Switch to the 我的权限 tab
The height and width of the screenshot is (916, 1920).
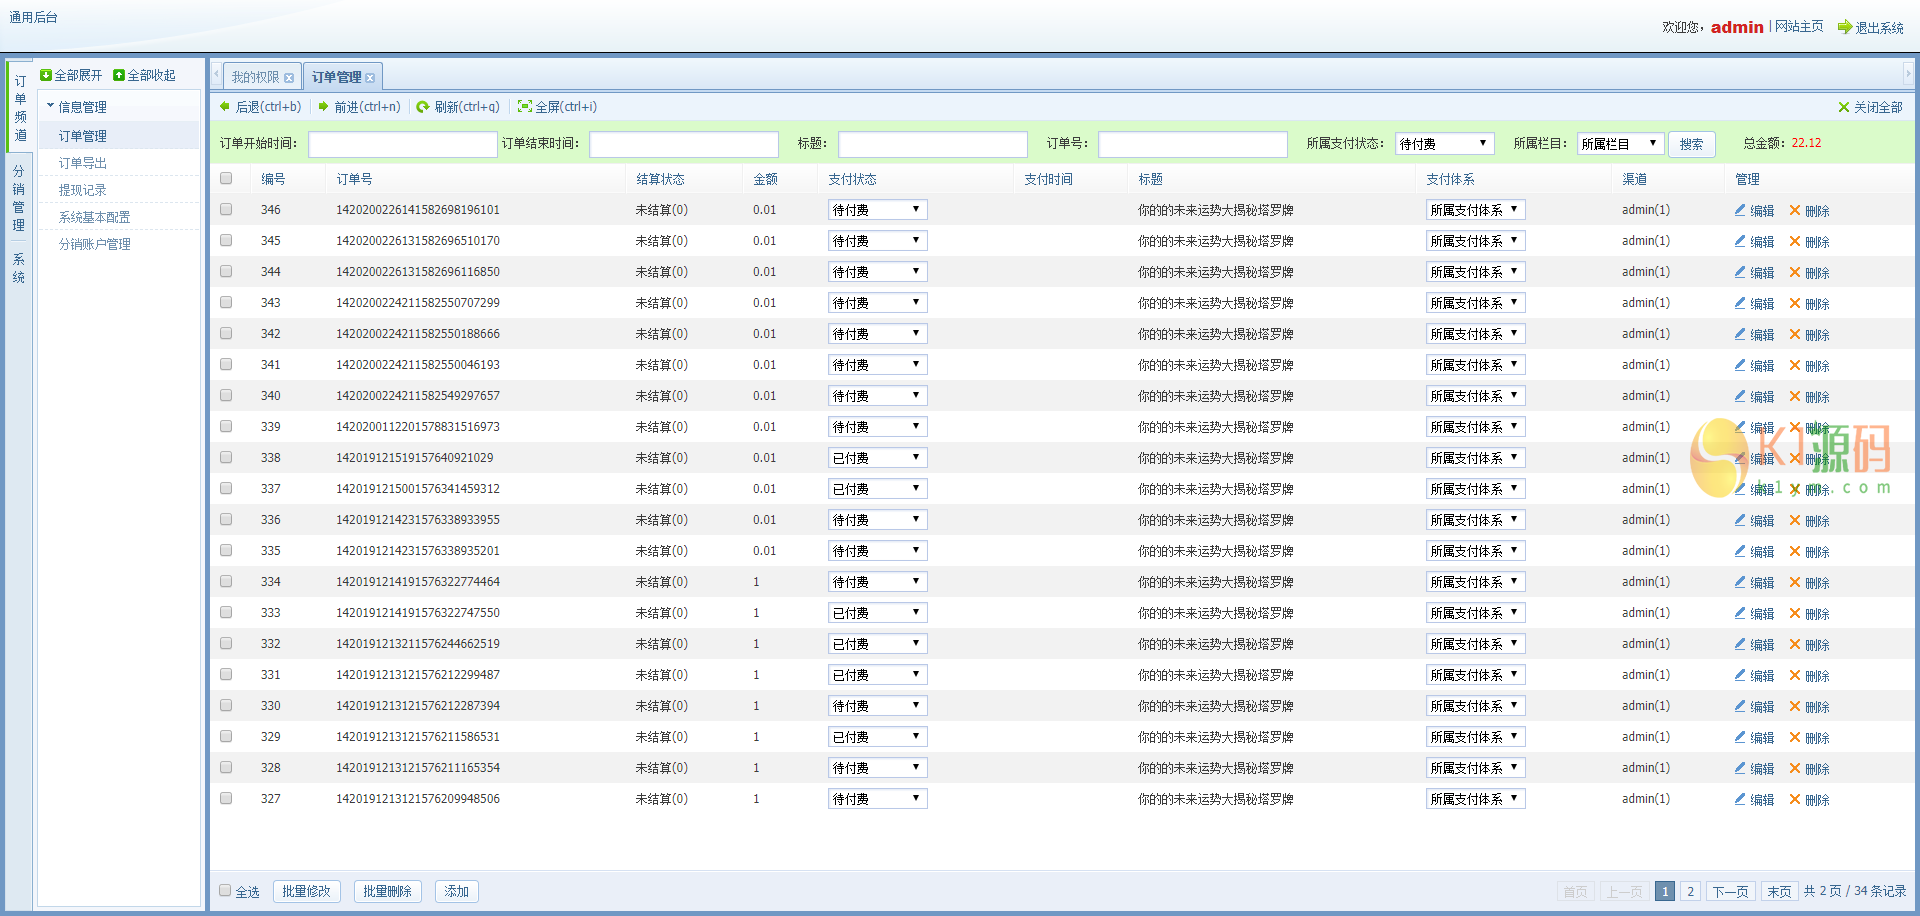pyautogui.click(x=256, y=77)
